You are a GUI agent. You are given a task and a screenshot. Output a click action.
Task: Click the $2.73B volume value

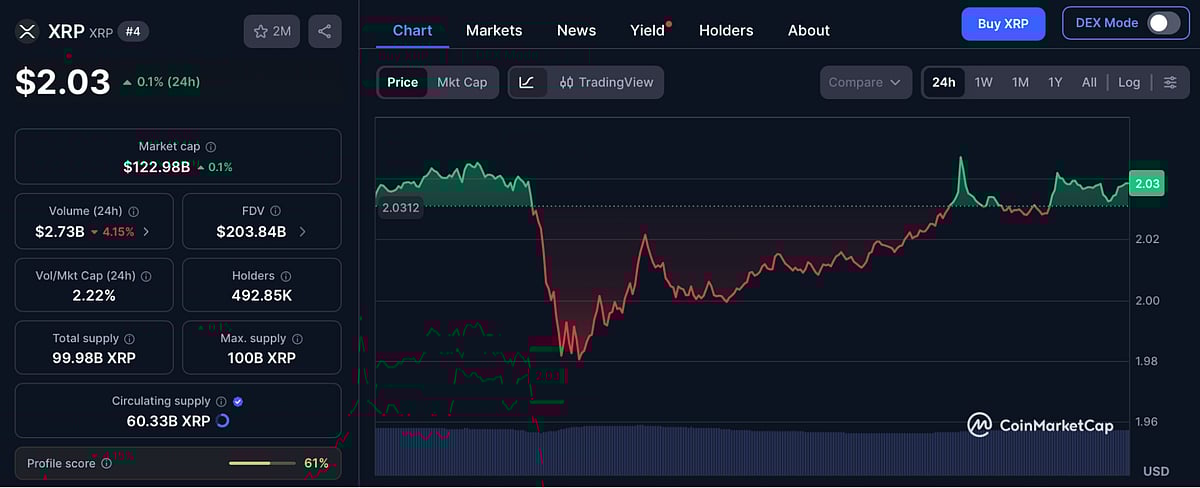tap(59, 232)
